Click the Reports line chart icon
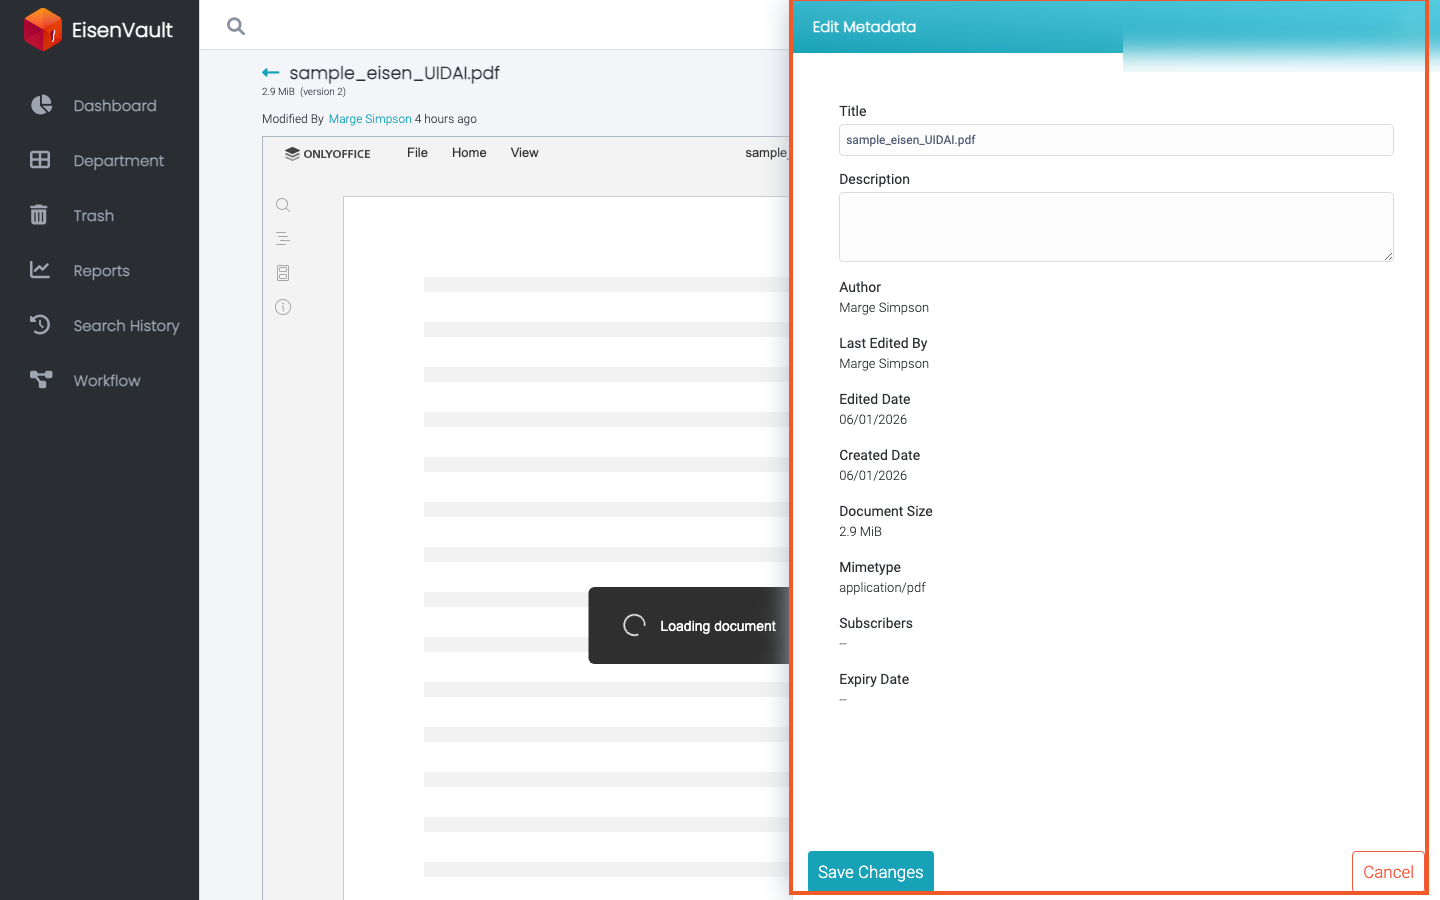The height and width of the screenshot is (900, 1440). pos(40,270)
